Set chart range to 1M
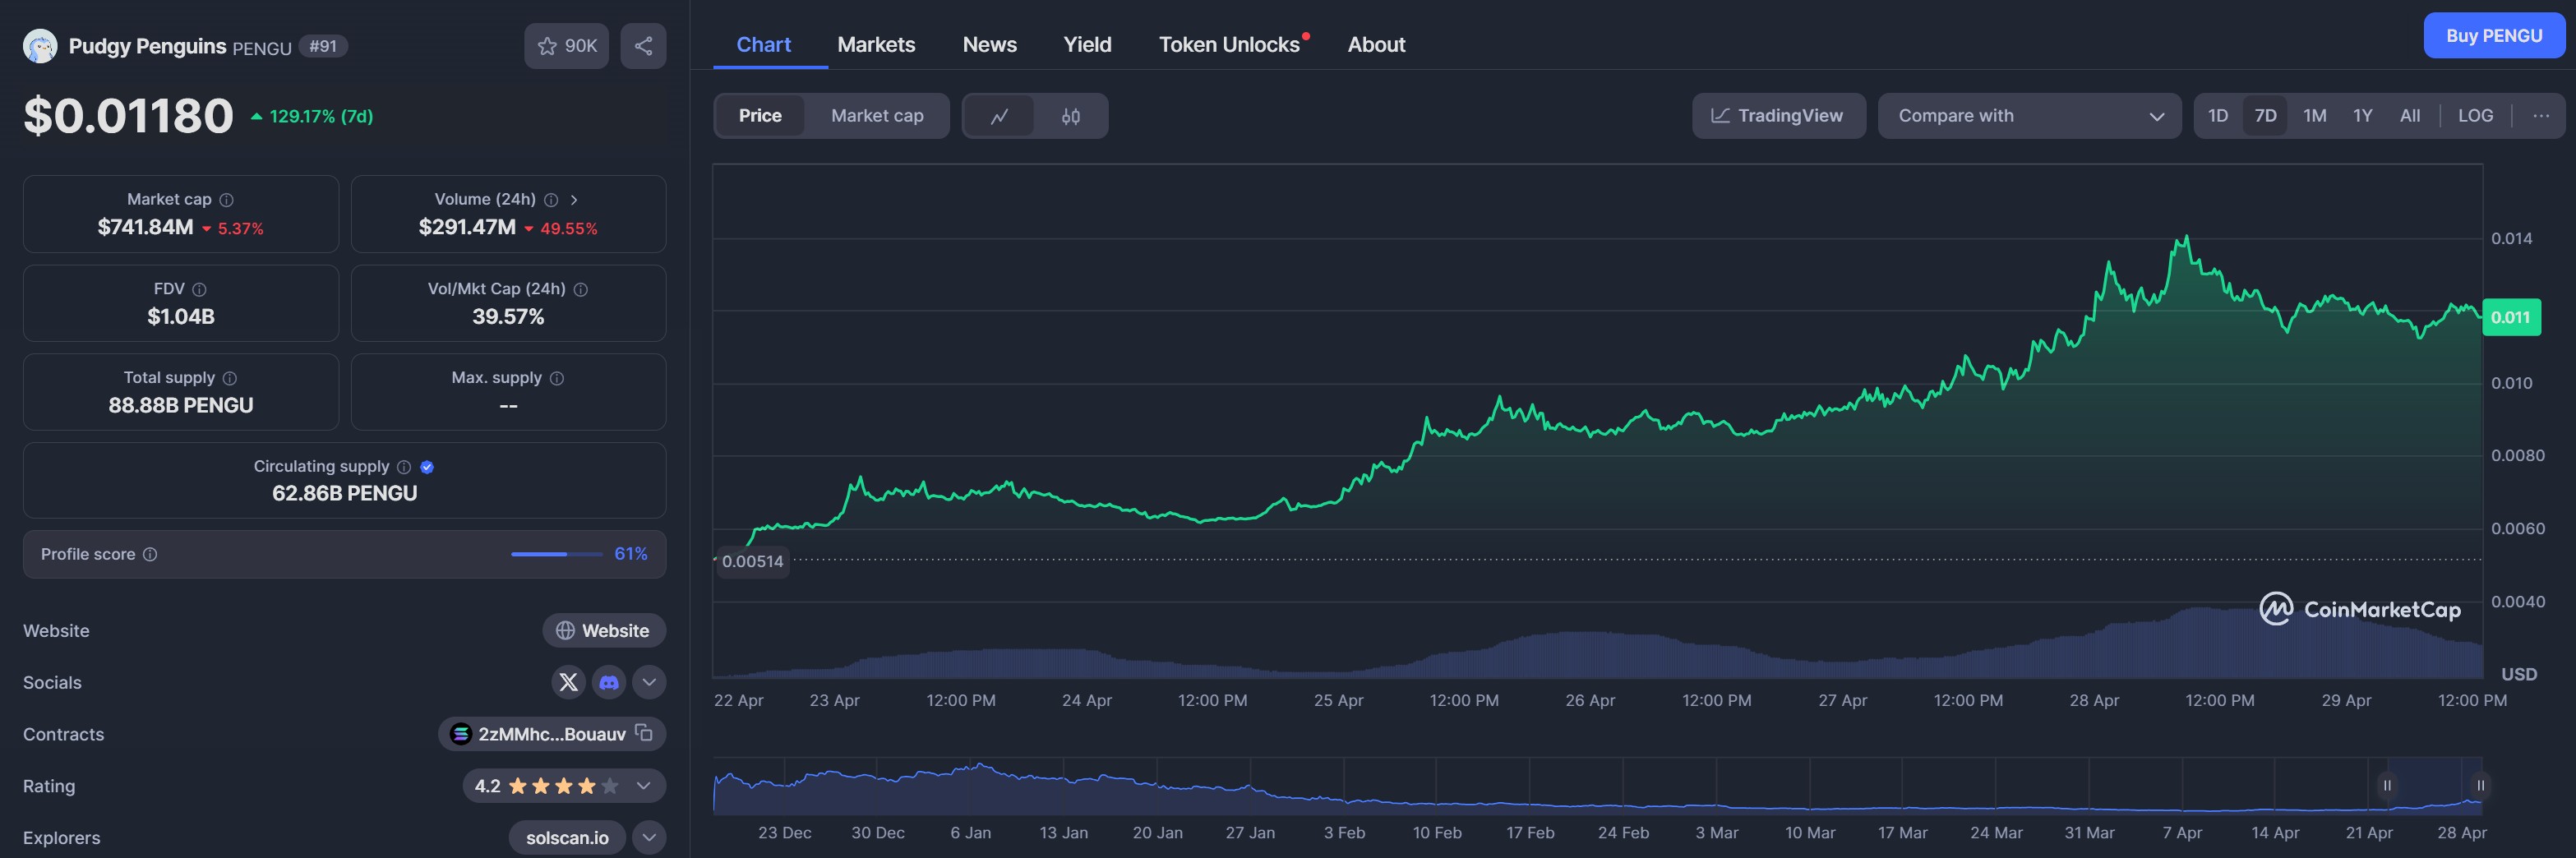2576x858 pixels. click(x=2314, y=116)
